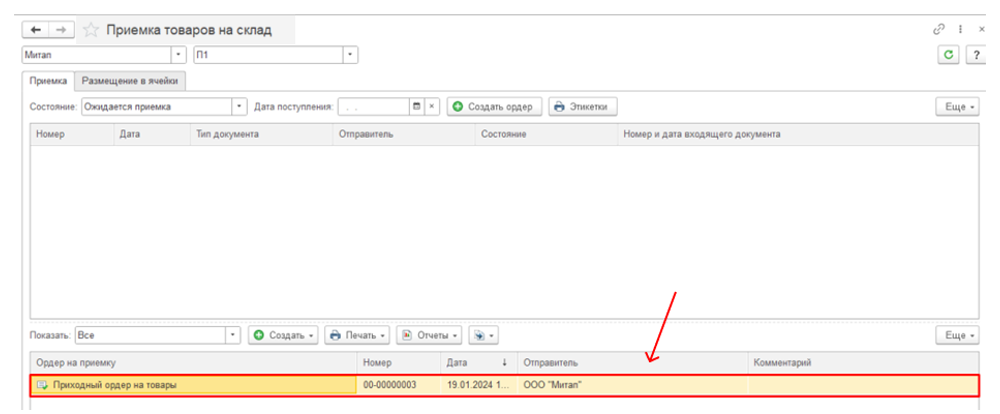Click into the Митап field
The height and width of the screenshot is (414, 1000).
click(97, 55)
